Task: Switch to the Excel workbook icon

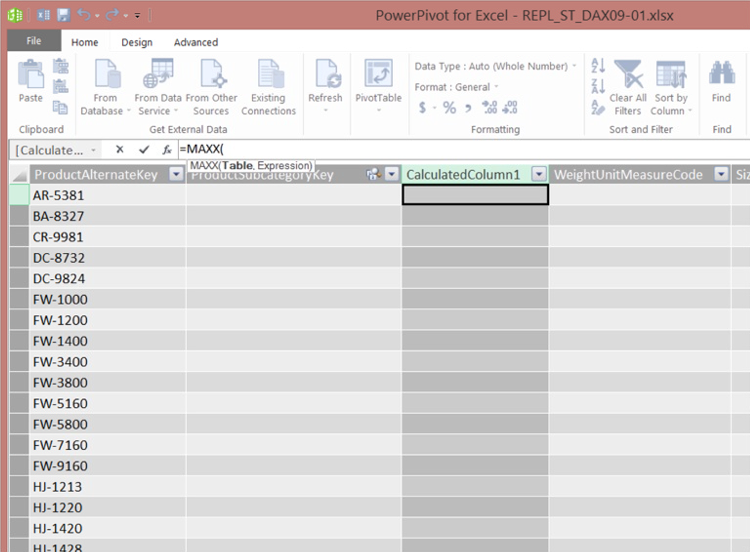Action: tap(44, 15)
